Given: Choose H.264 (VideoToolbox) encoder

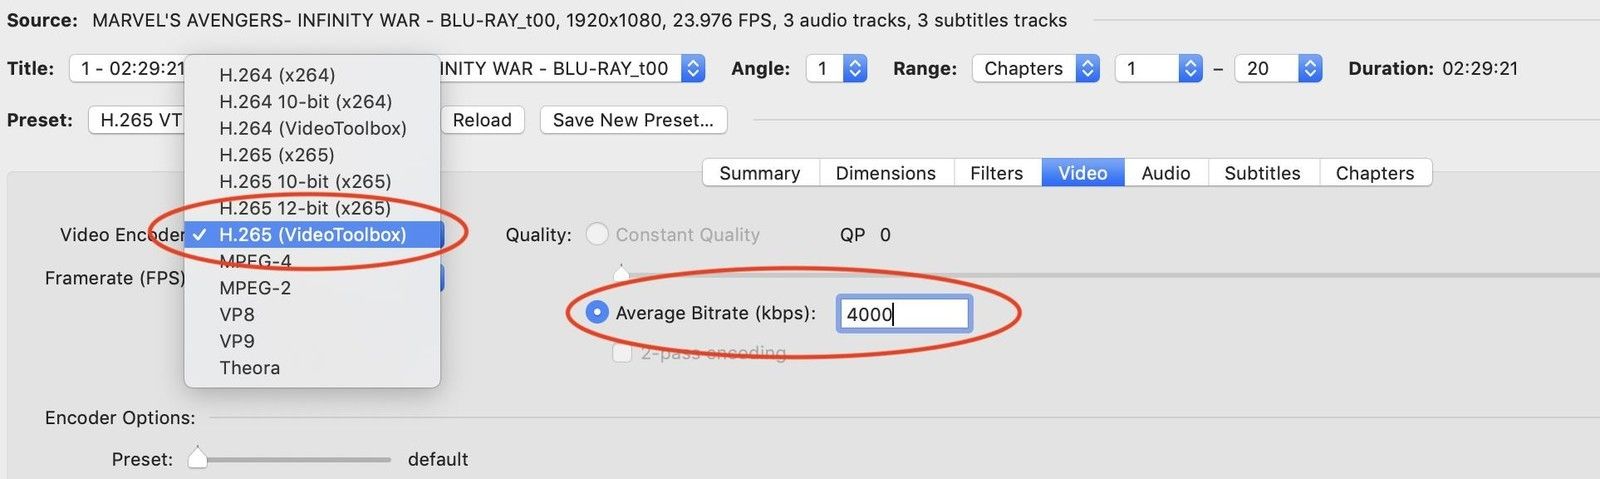Looking at the screenshot, I should pos(312,128).
